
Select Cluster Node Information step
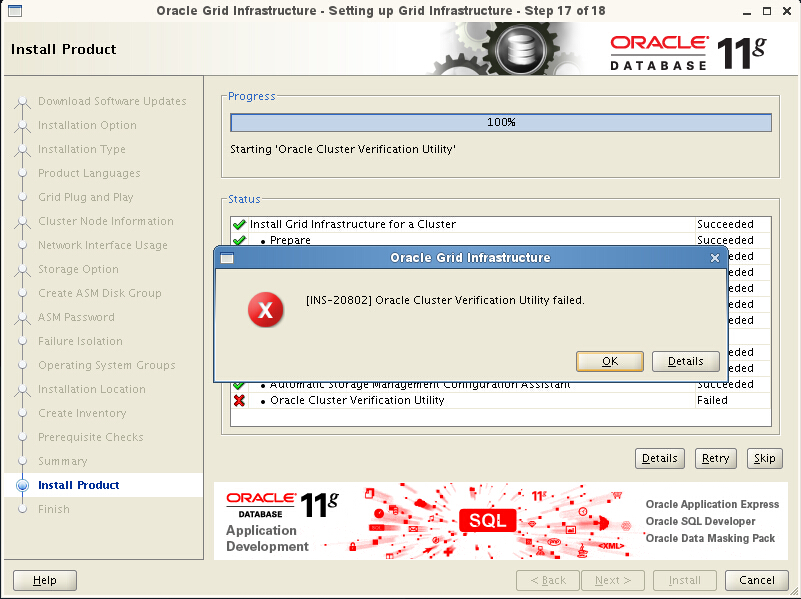(106, 221)
